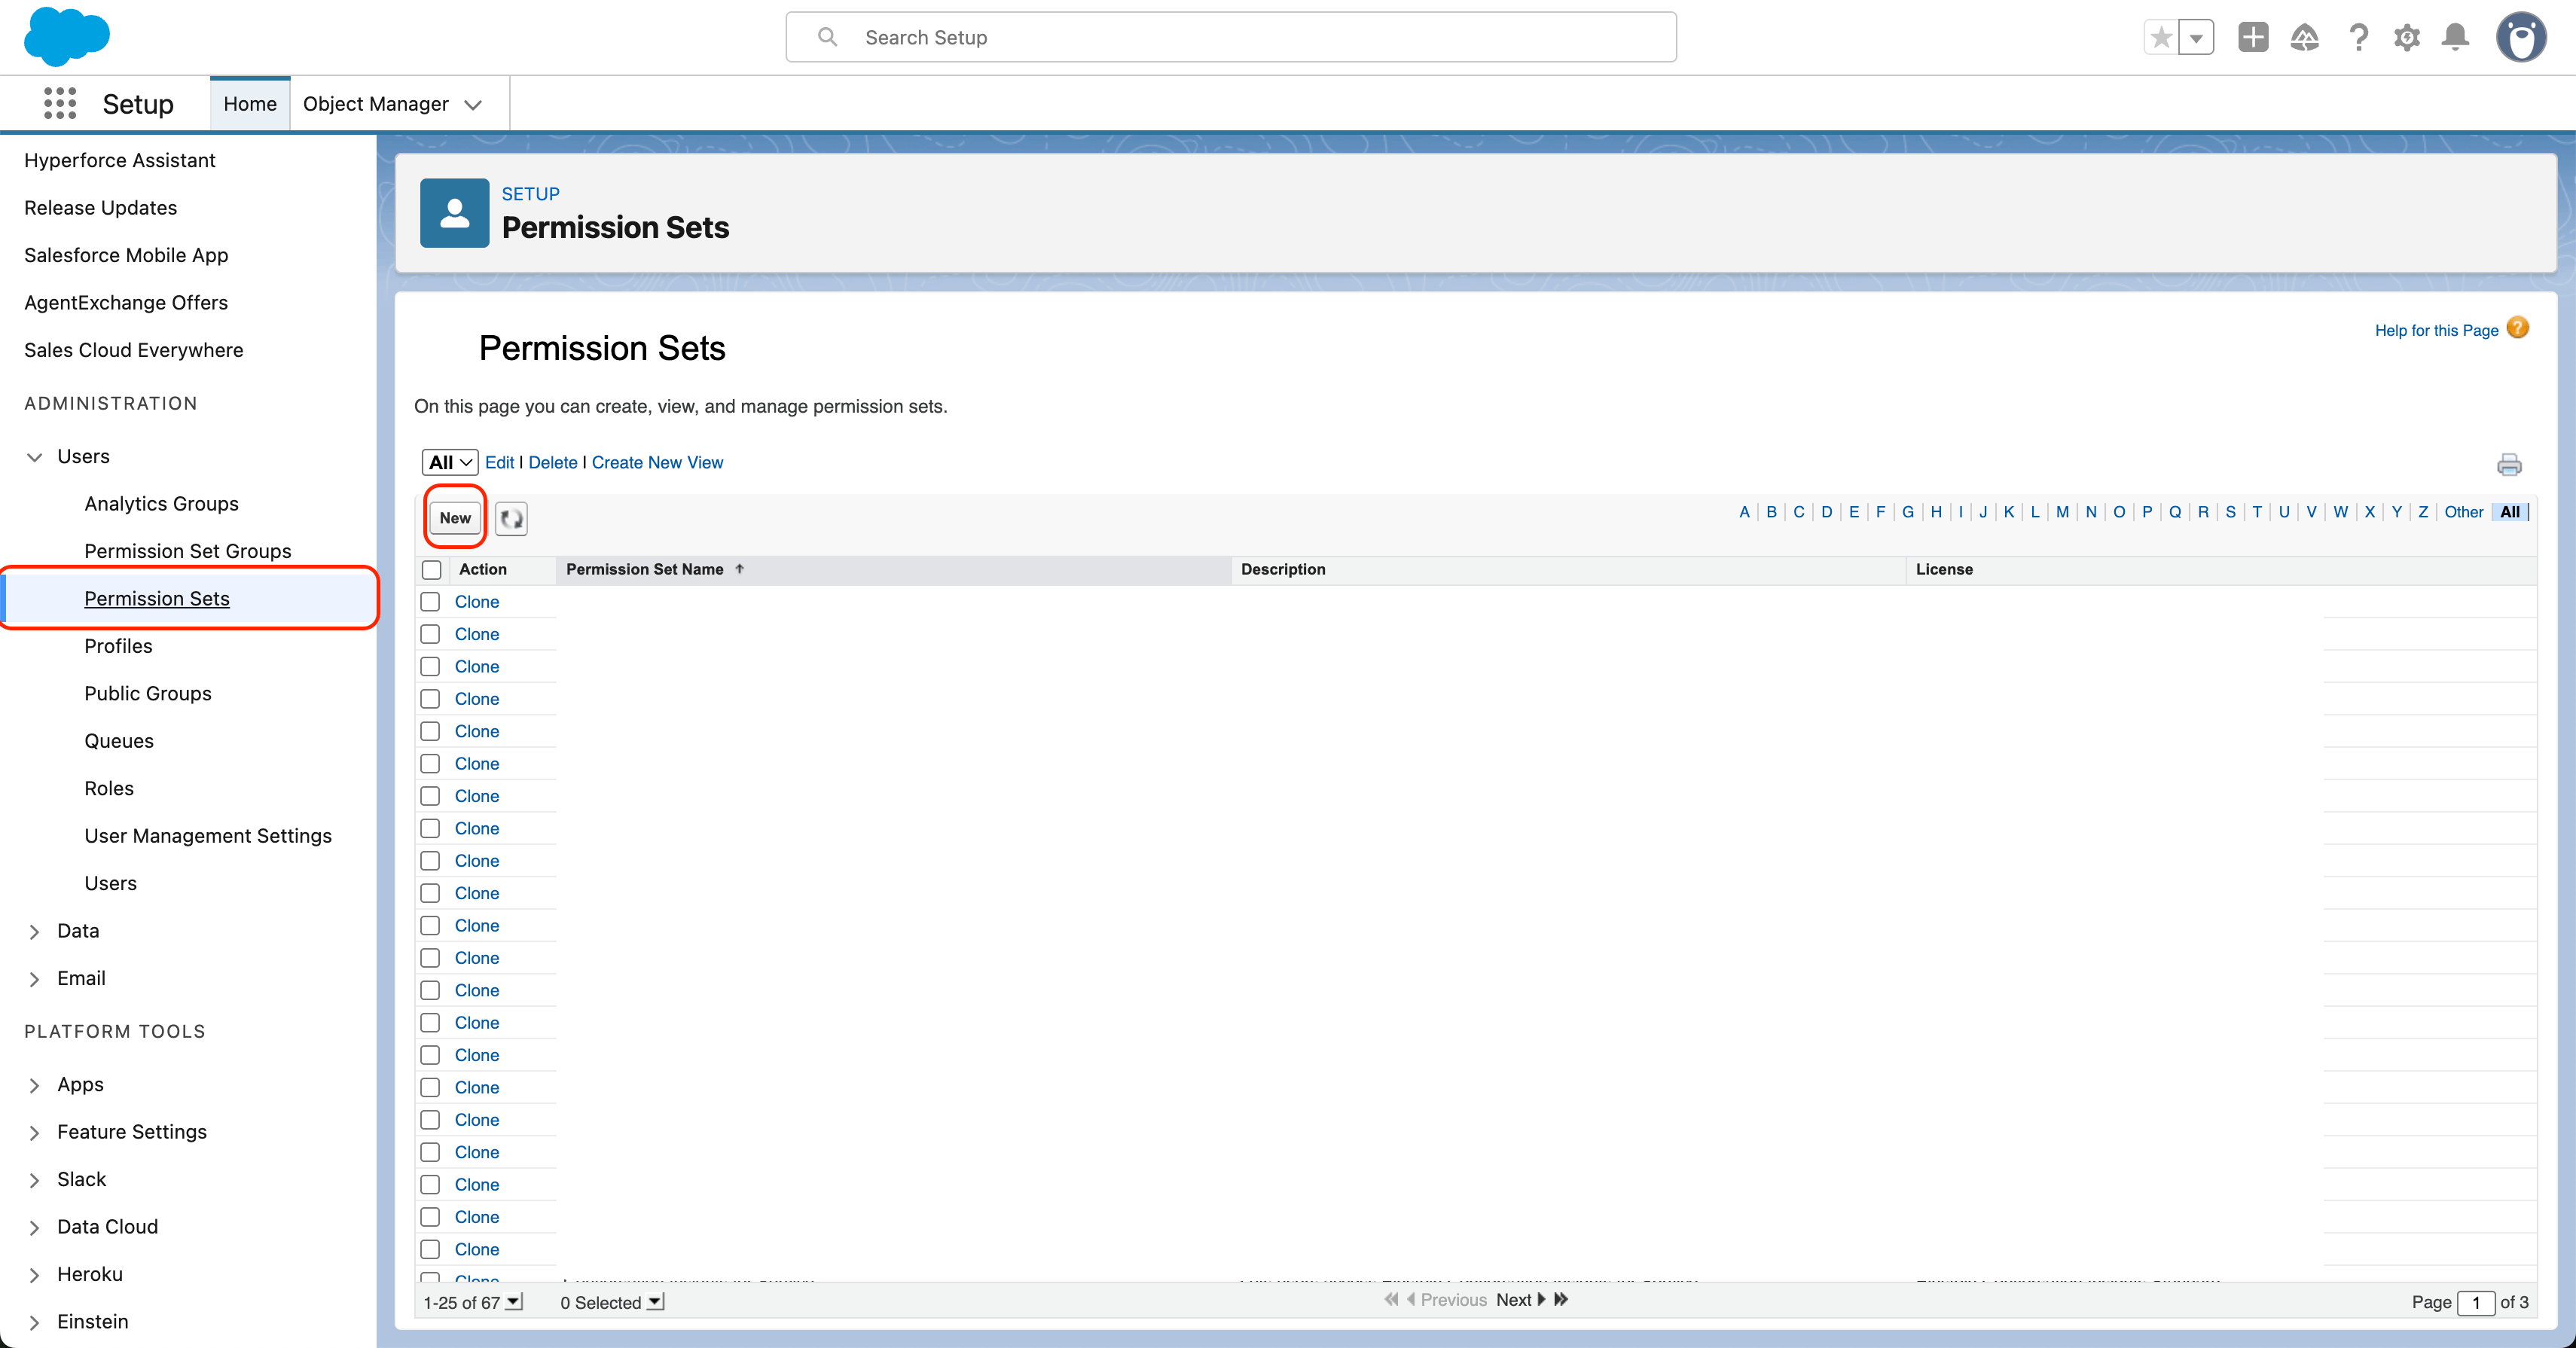
Task: Open Profiles in sidebar
Action: [x=118, y=646]
